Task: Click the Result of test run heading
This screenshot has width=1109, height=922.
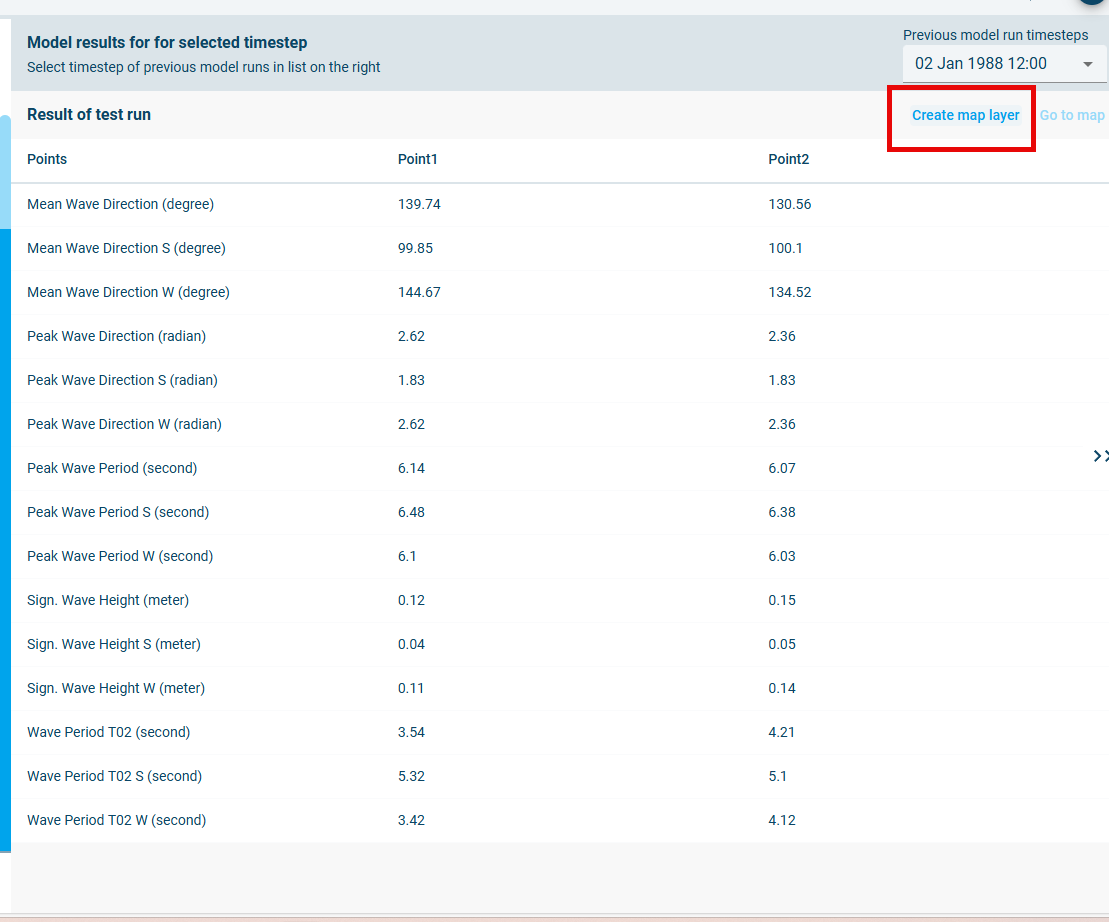Action: pyautogui.click(x=88, y=115)
